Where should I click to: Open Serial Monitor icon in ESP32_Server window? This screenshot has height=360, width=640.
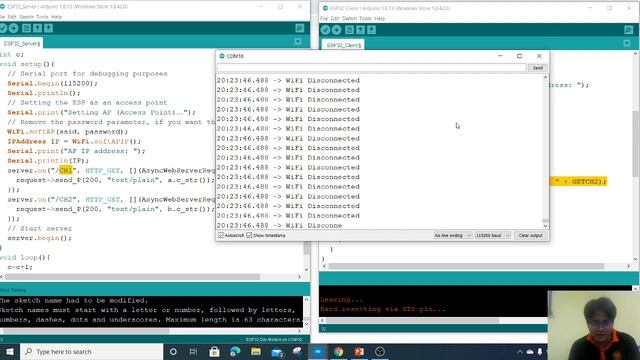pos(300,28)
